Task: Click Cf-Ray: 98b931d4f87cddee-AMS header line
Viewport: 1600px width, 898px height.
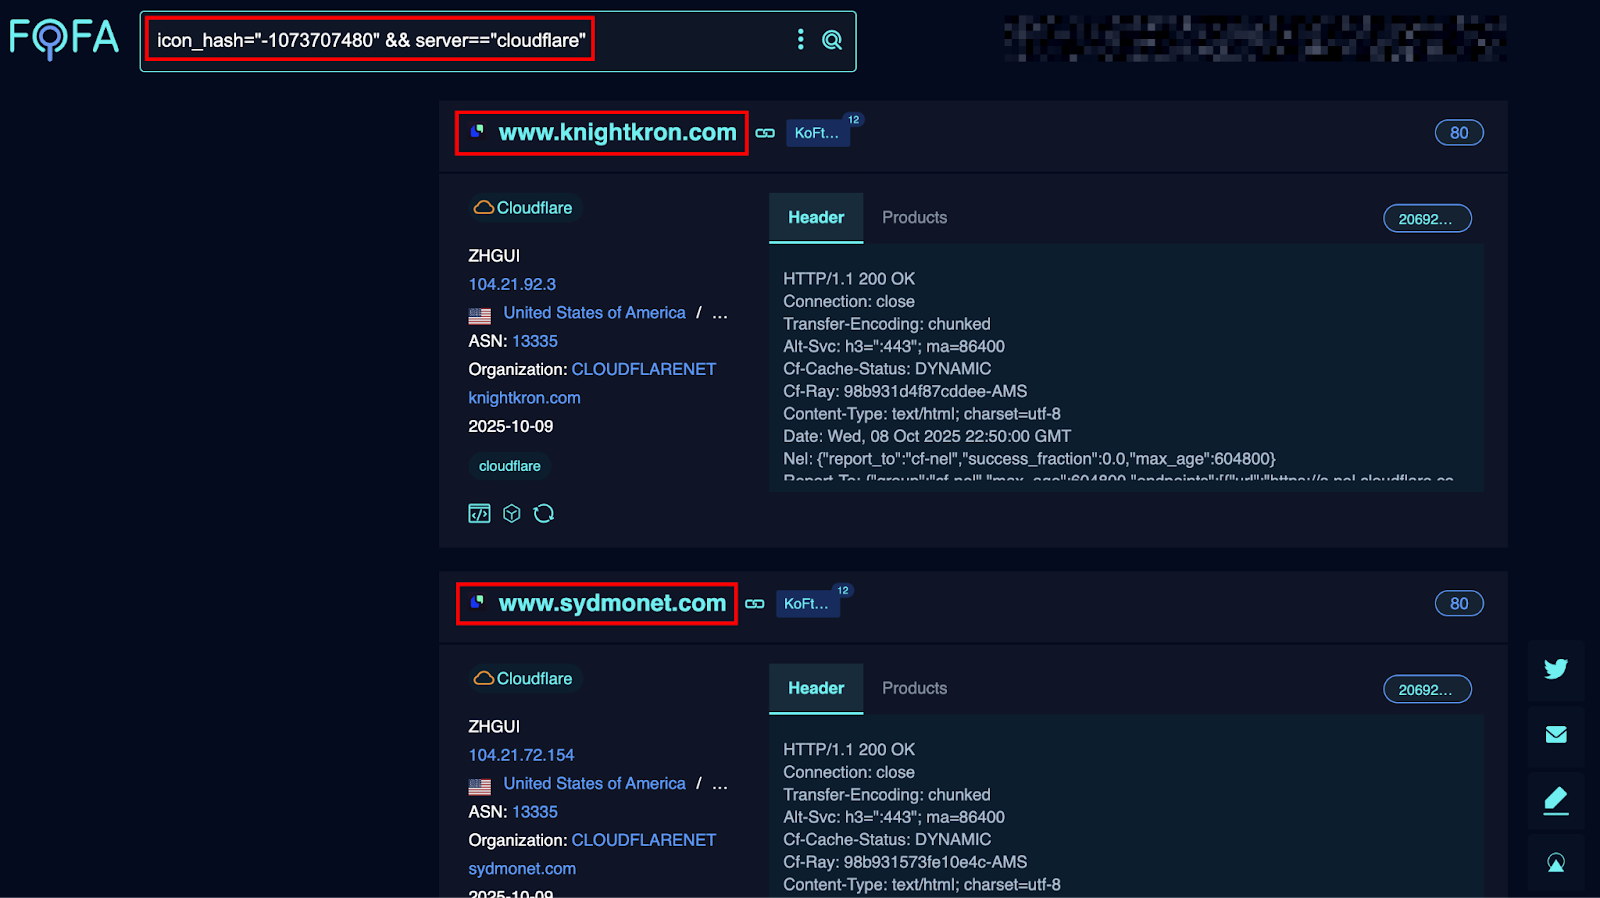Action: tap(905, 391)
